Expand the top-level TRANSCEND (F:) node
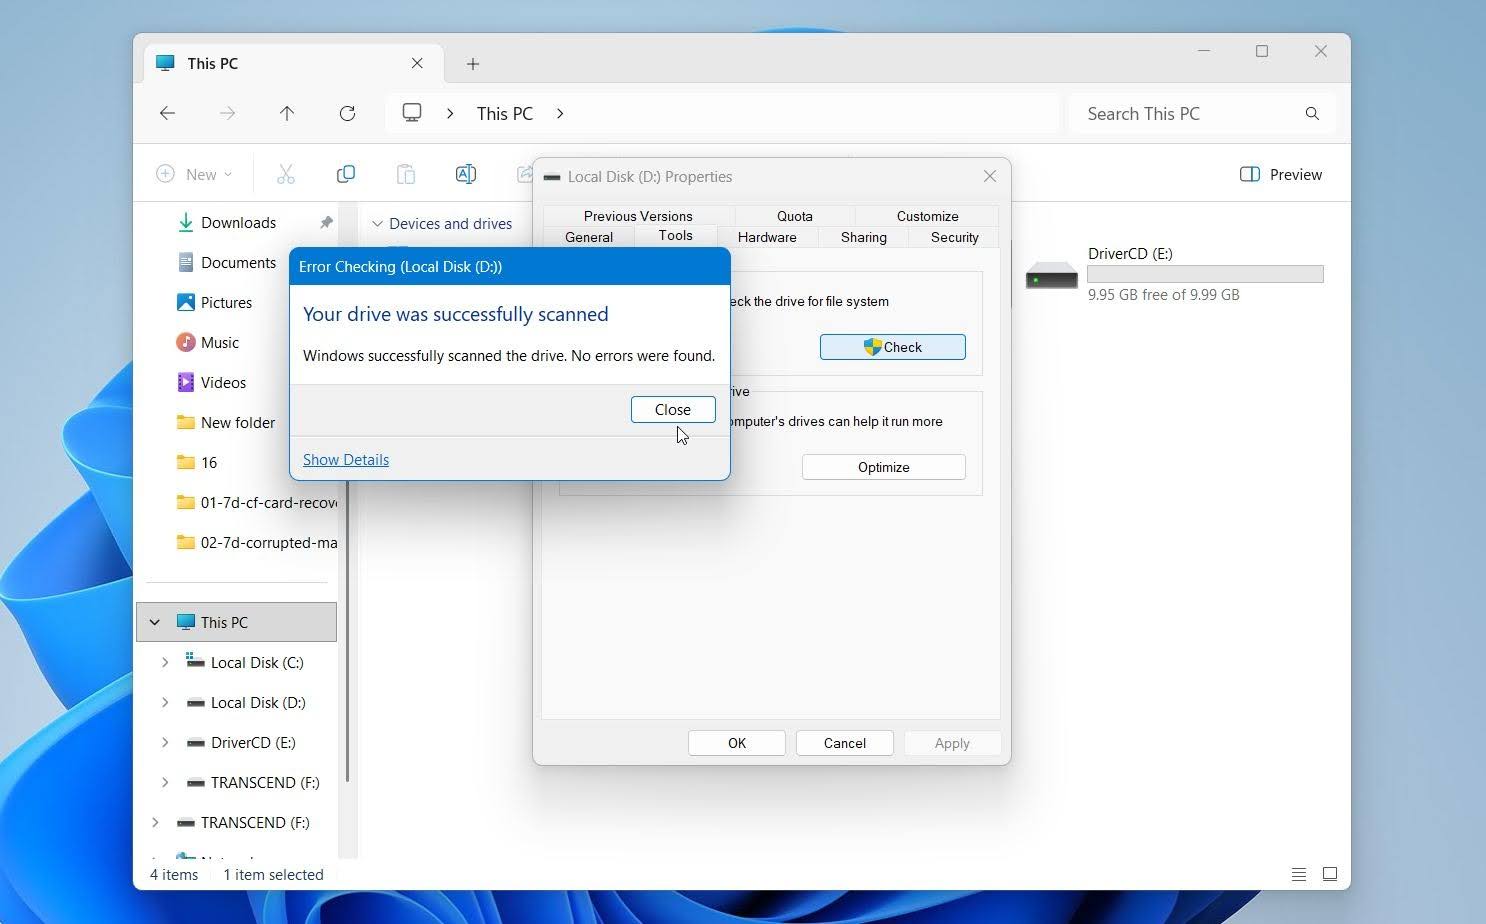 (155, 822)
